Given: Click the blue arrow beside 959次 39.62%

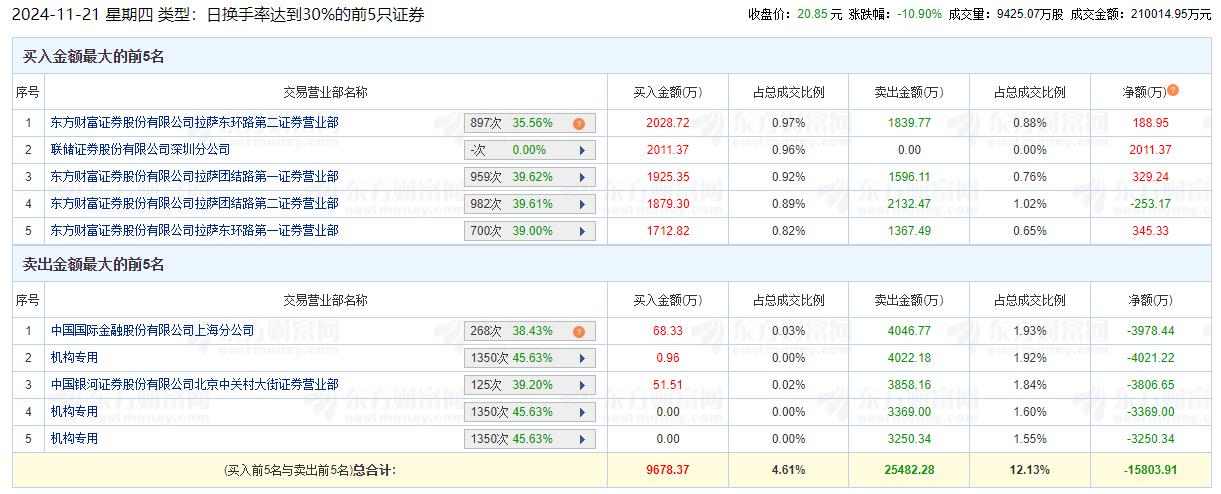Looking at the screenshot, I should [x=581, y=177].
